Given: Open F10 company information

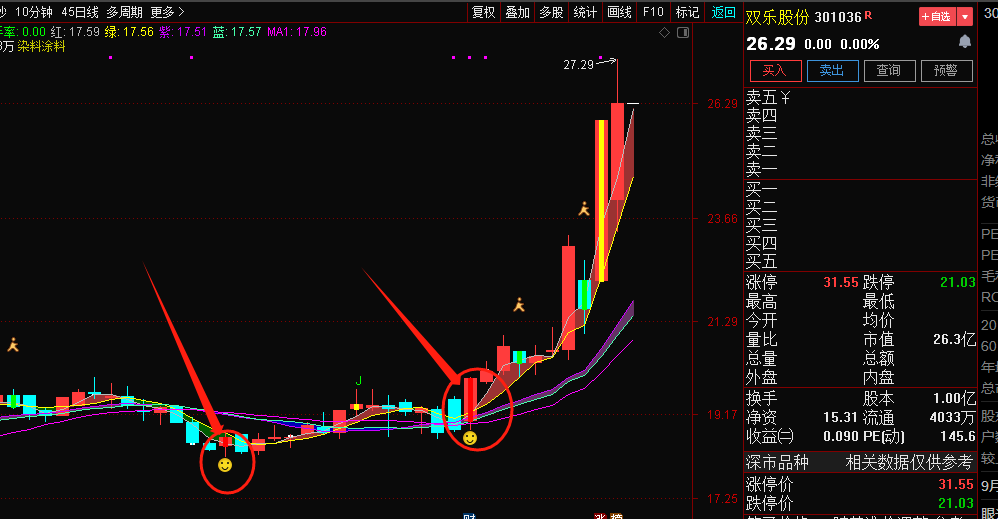Looking at the screenshot, I should [x=653, y=12].
